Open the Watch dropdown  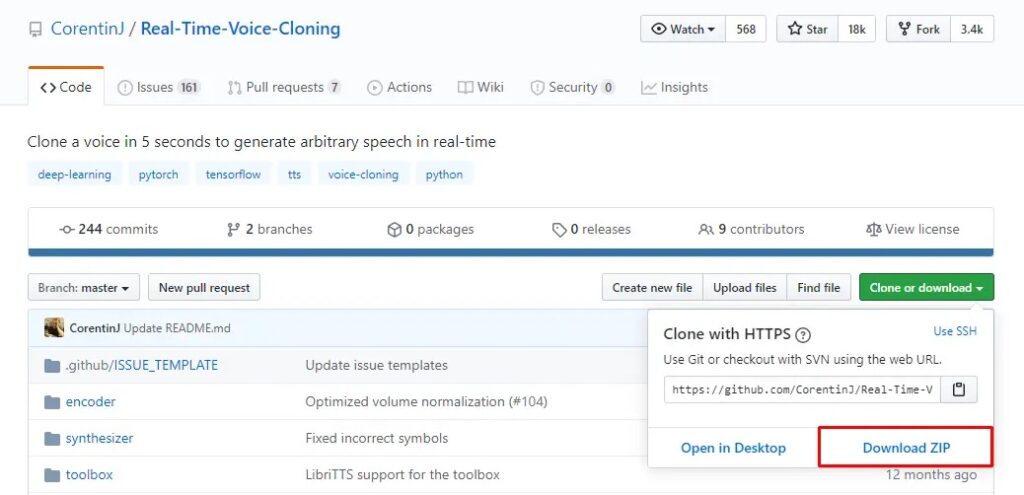coord(683,29)
